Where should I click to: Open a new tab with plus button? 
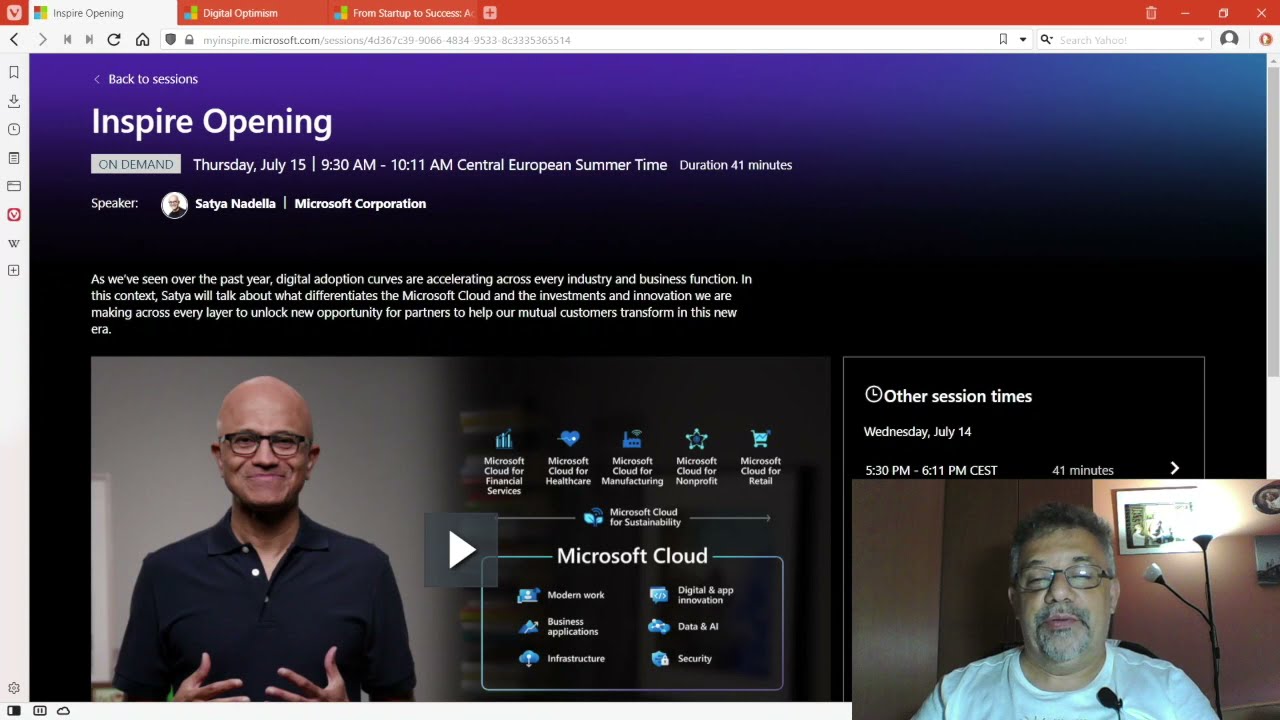[x=490, y=13]
